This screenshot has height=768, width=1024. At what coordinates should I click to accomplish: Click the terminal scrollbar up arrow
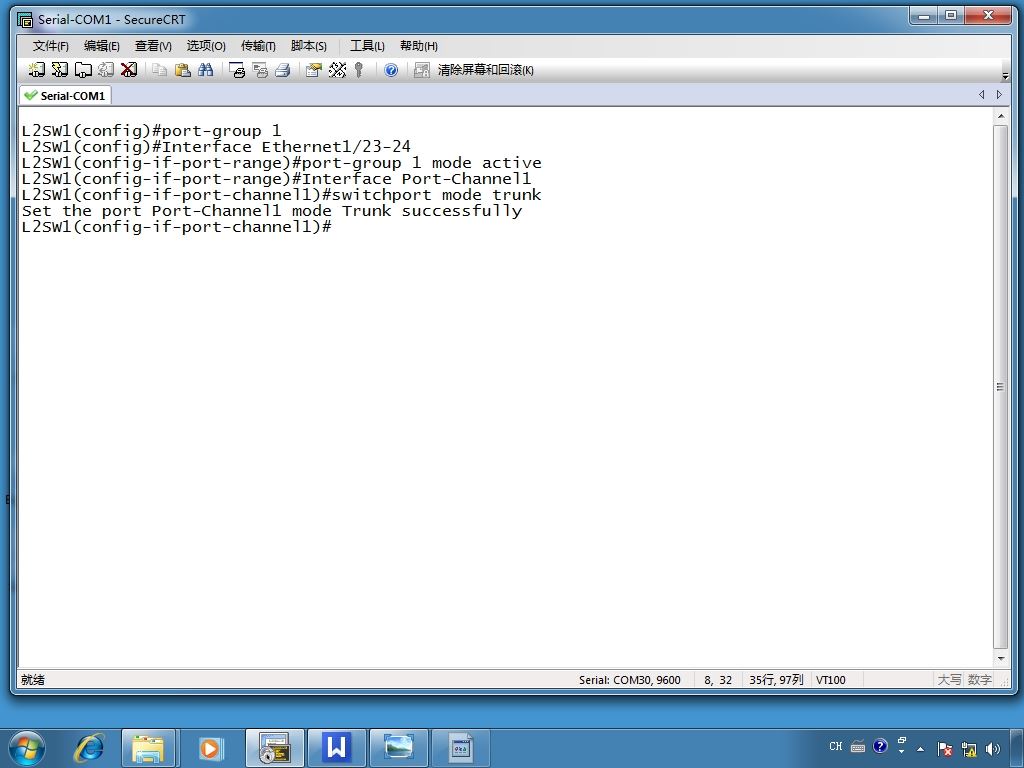click(1000, 116)
